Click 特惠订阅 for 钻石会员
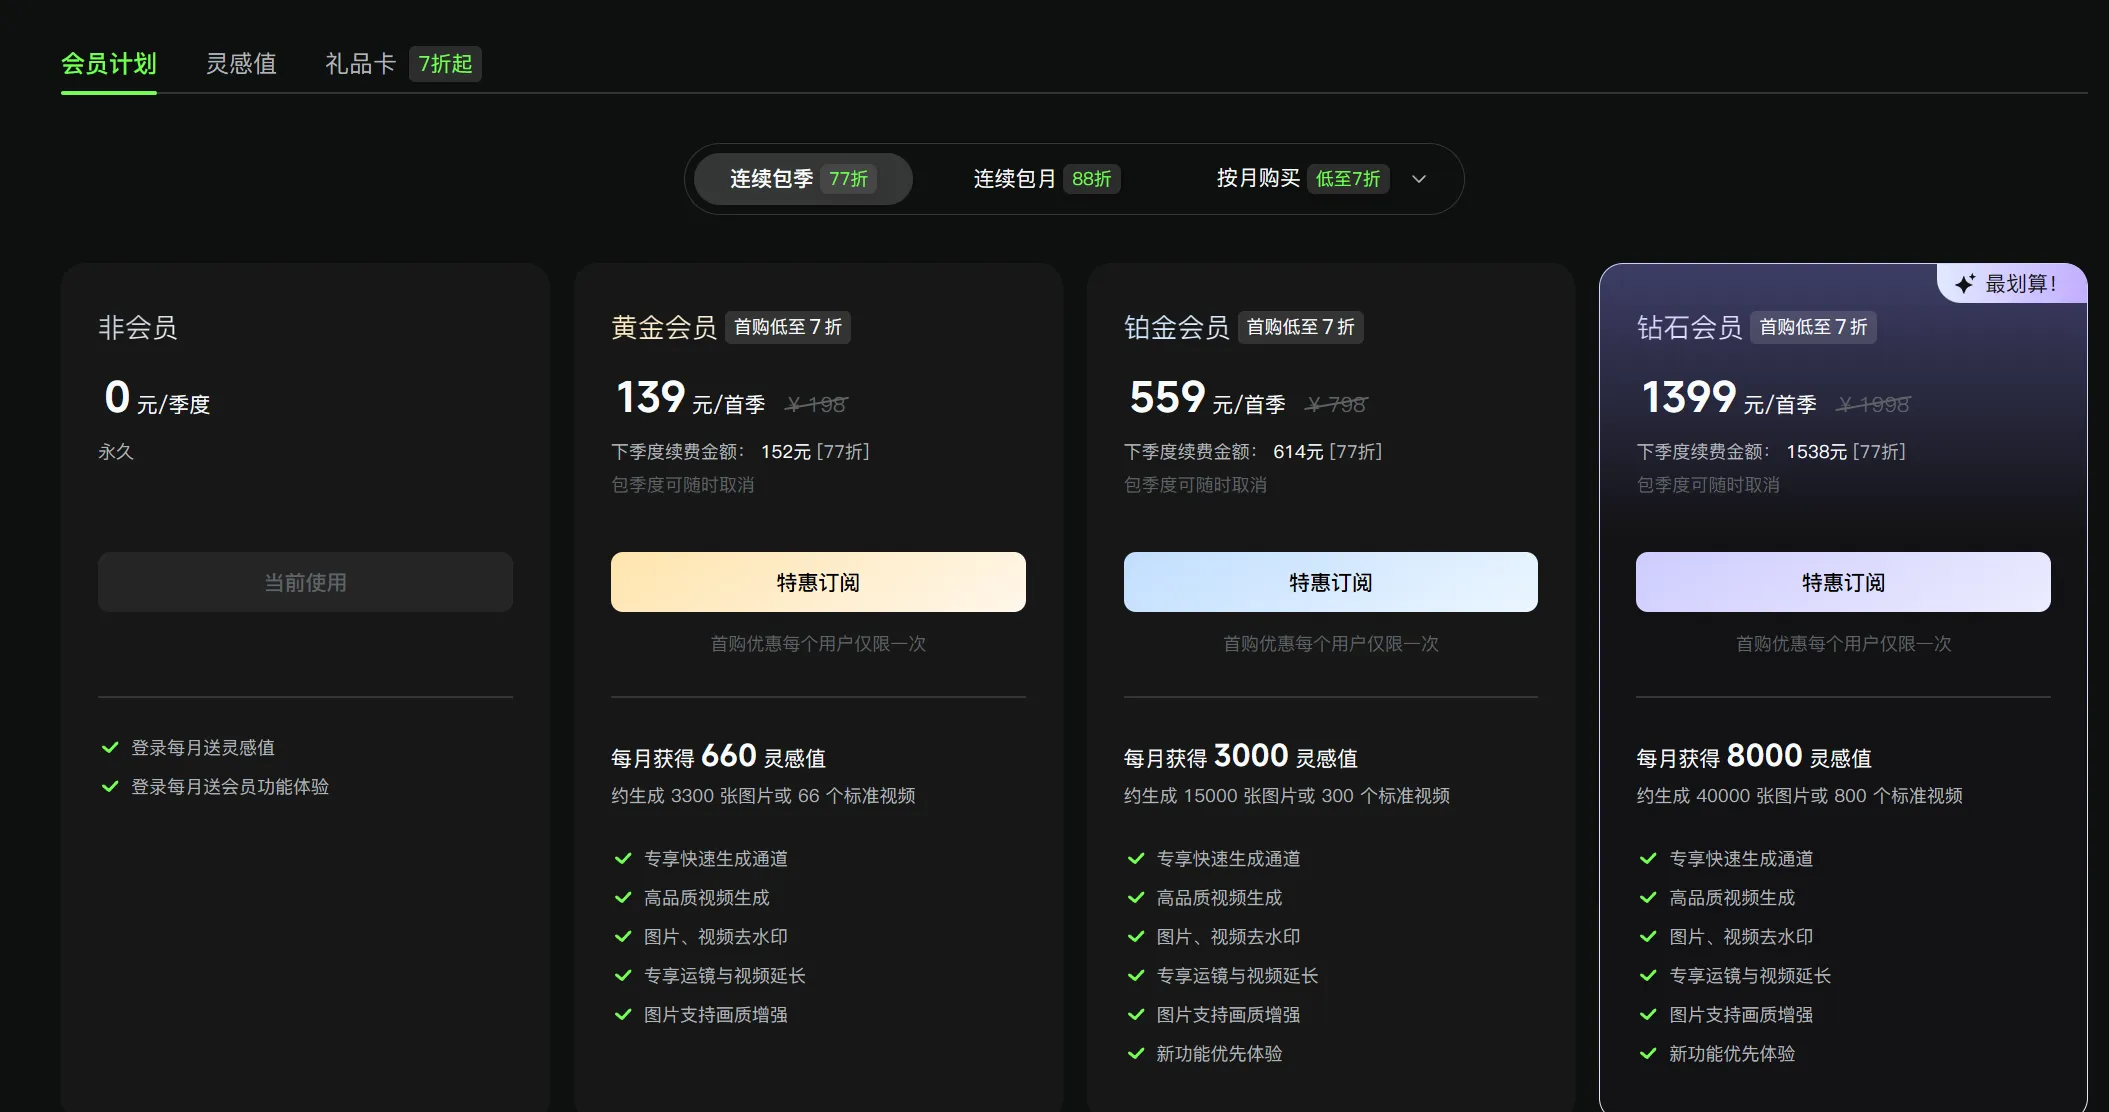 tap(1843, 582)
